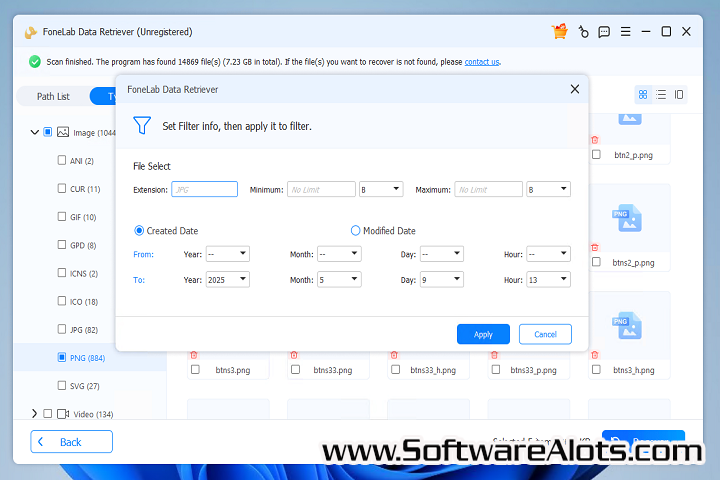Close the filter dialog
Screen dimensions: 720x480
click(574, 89)
